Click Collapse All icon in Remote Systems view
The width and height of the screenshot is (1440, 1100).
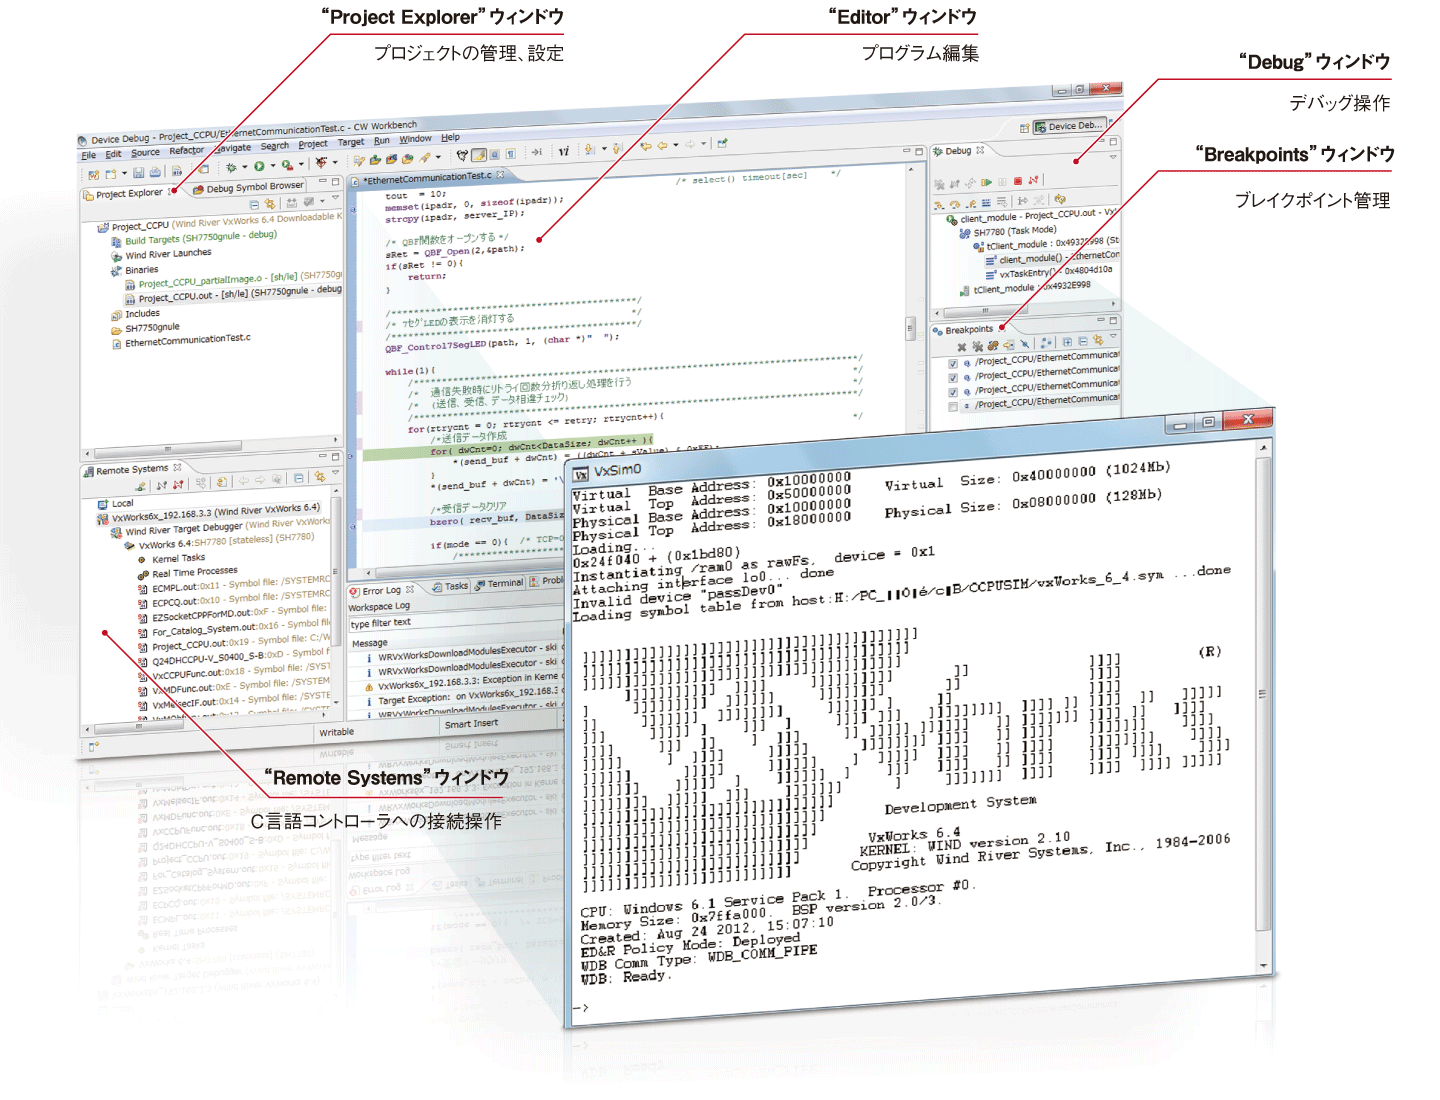pos(298,479)
